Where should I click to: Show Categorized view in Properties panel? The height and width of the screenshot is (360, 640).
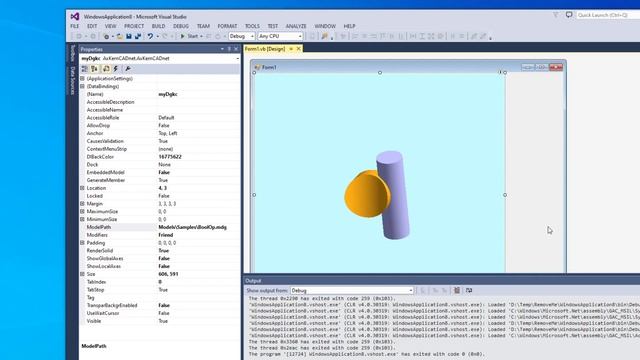84,69
